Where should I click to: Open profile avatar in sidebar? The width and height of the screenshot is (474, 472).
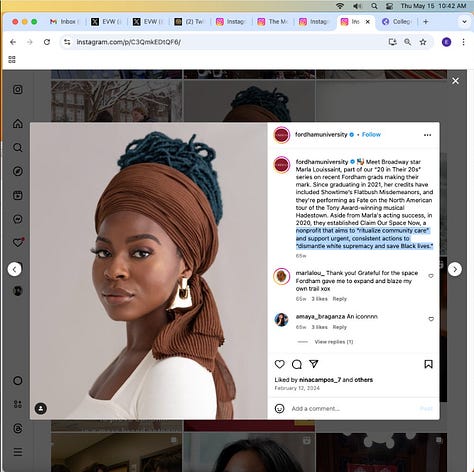point(18,291)
